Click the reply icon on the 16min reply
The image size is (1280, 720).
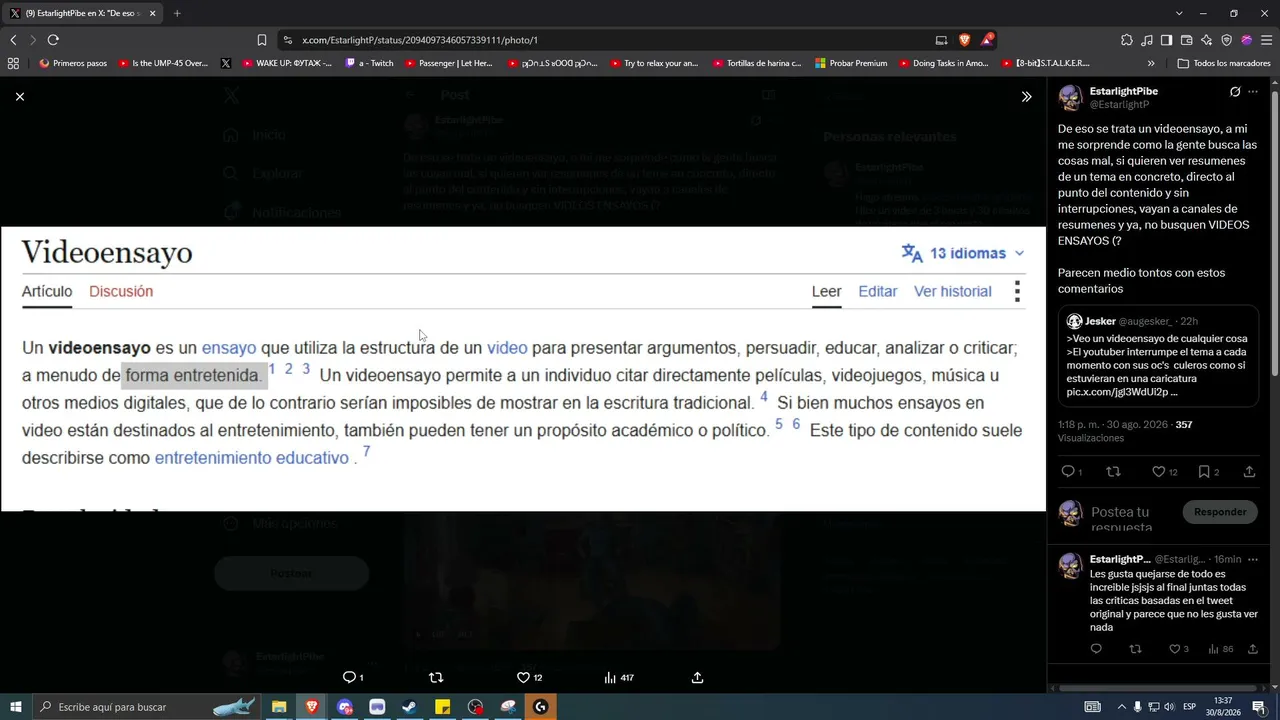point(1096,649)
